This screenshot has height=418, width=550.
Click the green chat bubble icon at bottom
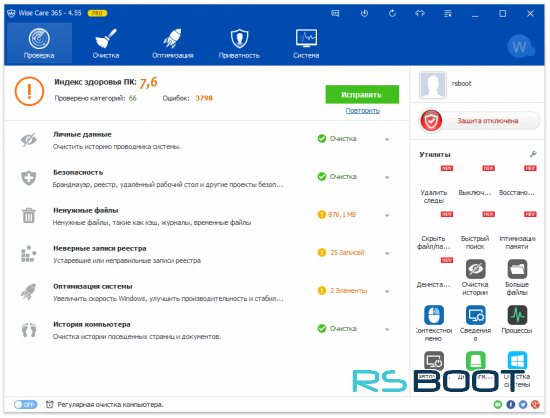click(498, 405)
